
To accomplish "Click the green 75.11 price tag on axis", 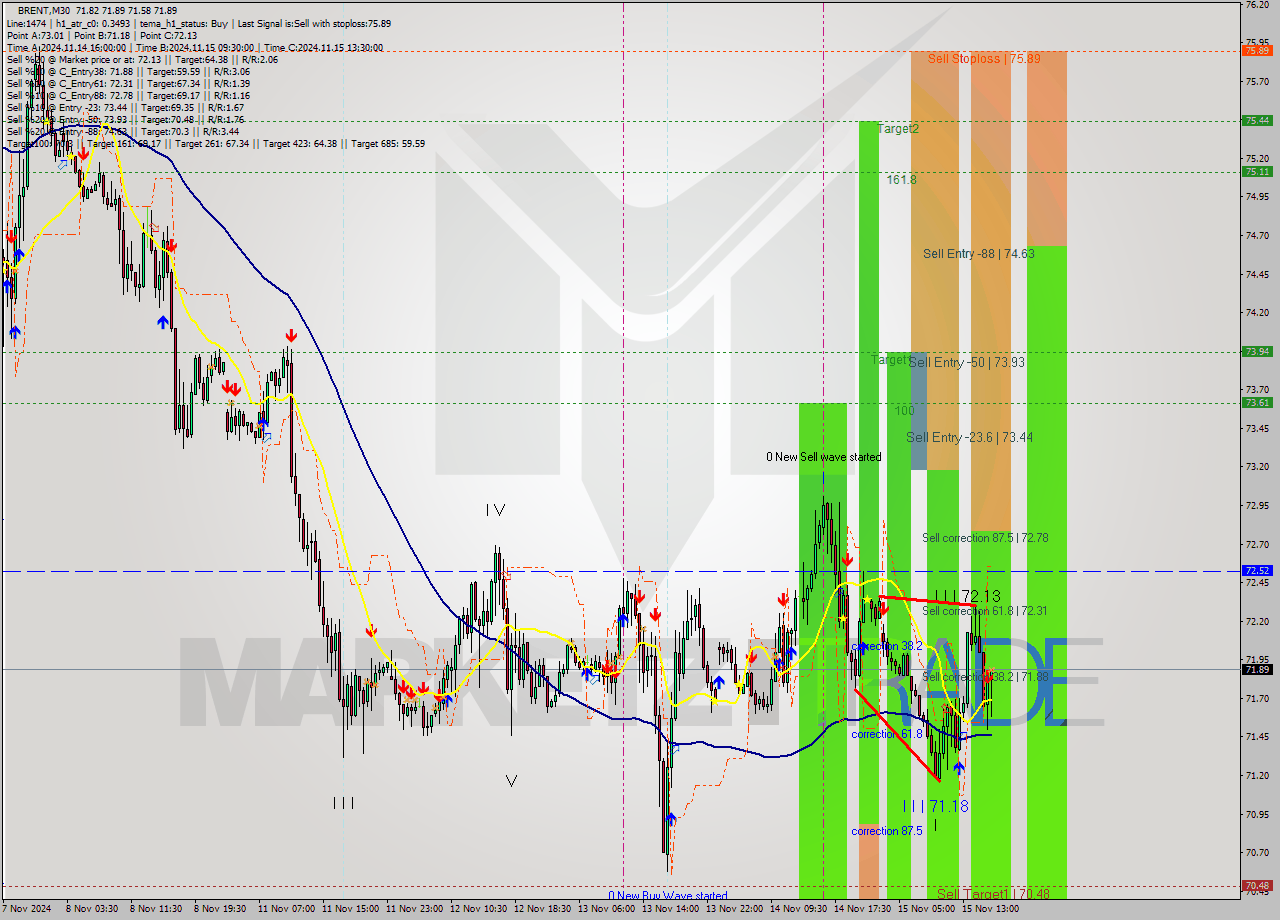I will point(1257,171).
